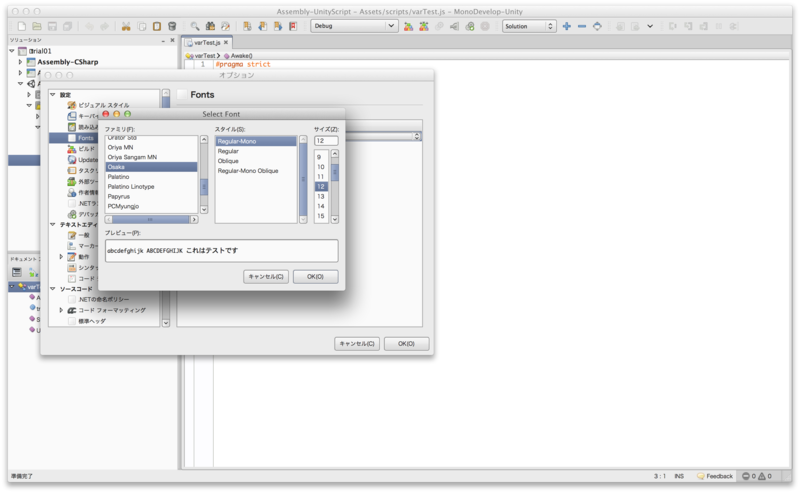Click the Update icon in options tree
Image resolution: width=800 pixels, height=493 pixels.
(72, 160)
